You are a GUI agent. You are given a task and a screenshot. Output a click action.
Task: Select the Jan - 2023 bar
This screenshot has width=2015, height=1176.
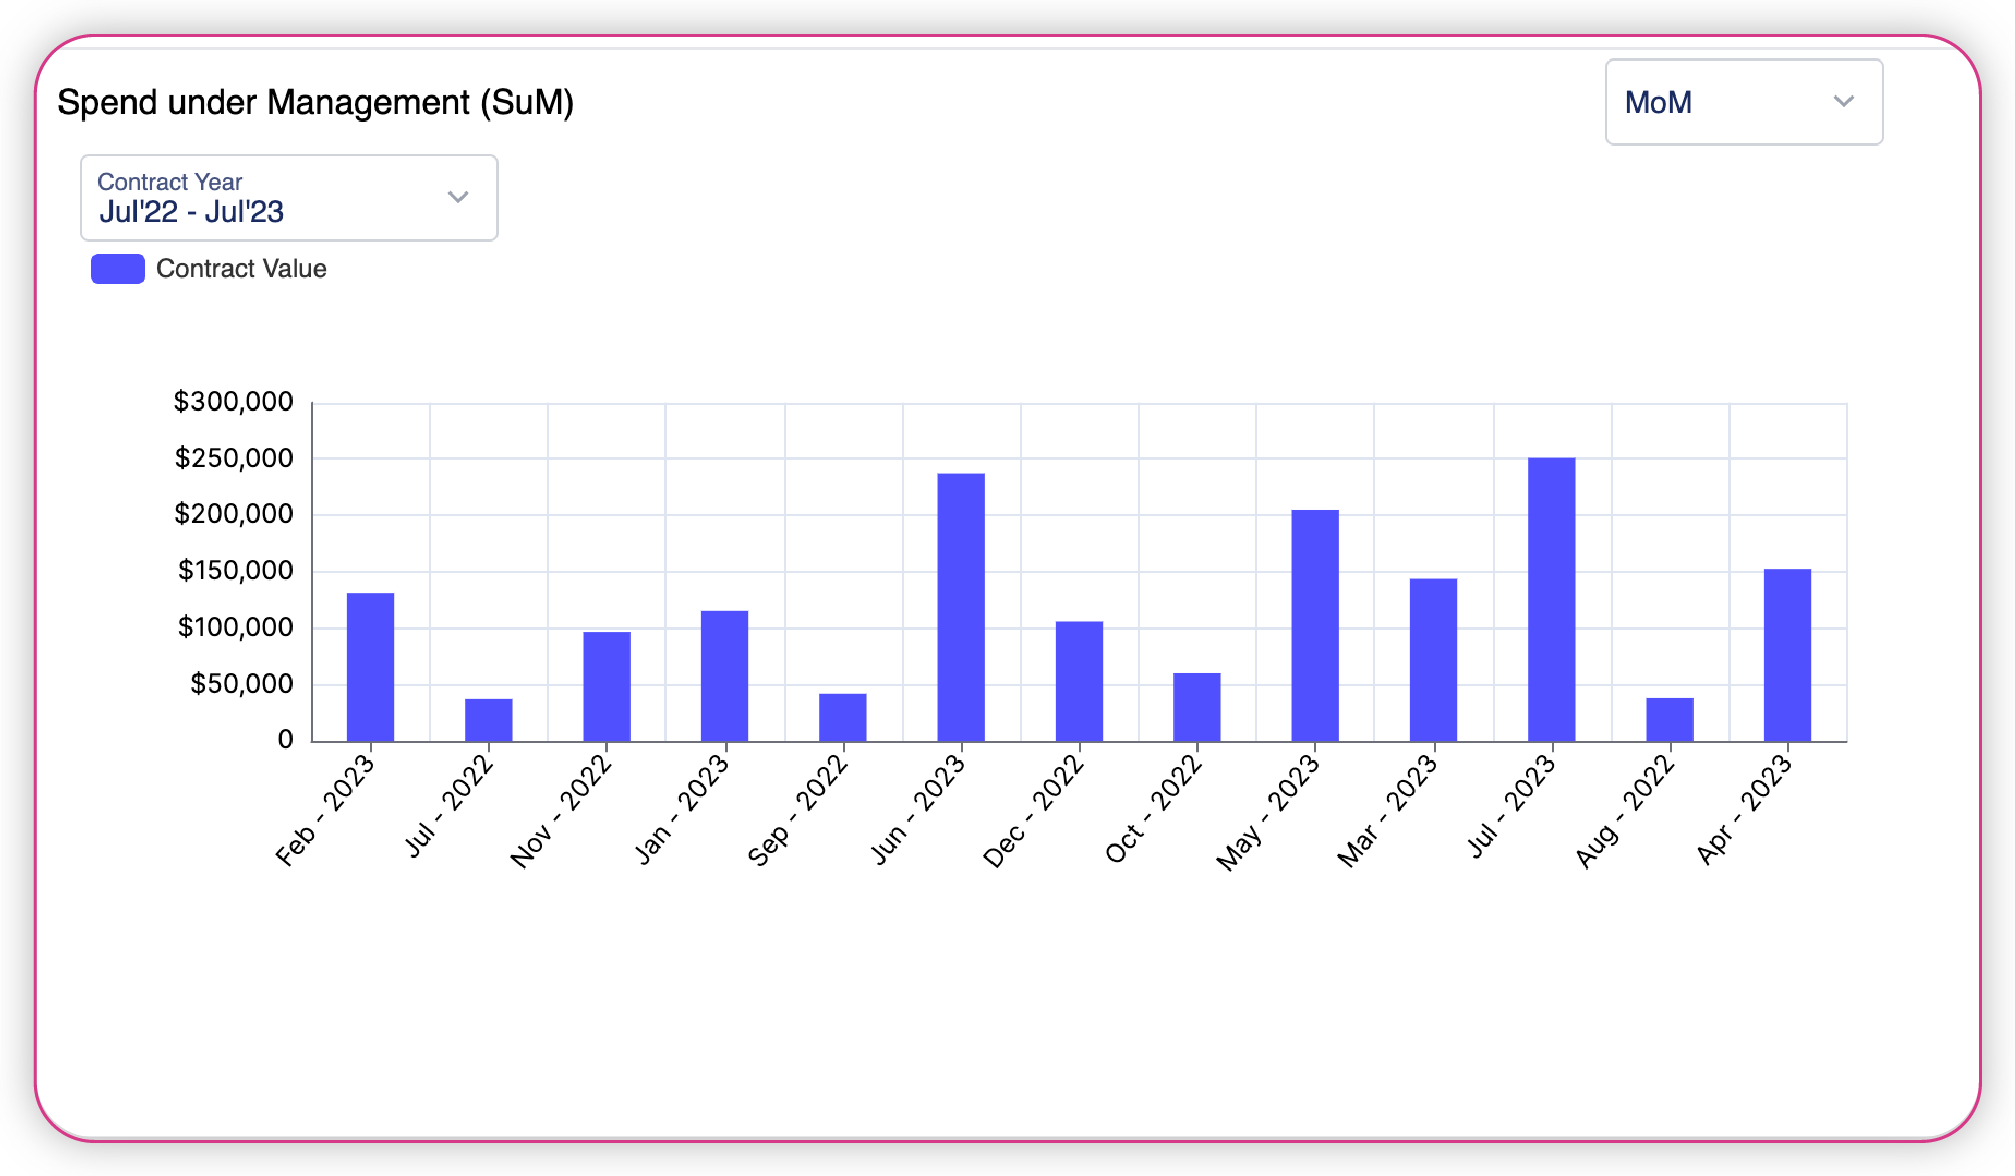[x=724, y=676]
